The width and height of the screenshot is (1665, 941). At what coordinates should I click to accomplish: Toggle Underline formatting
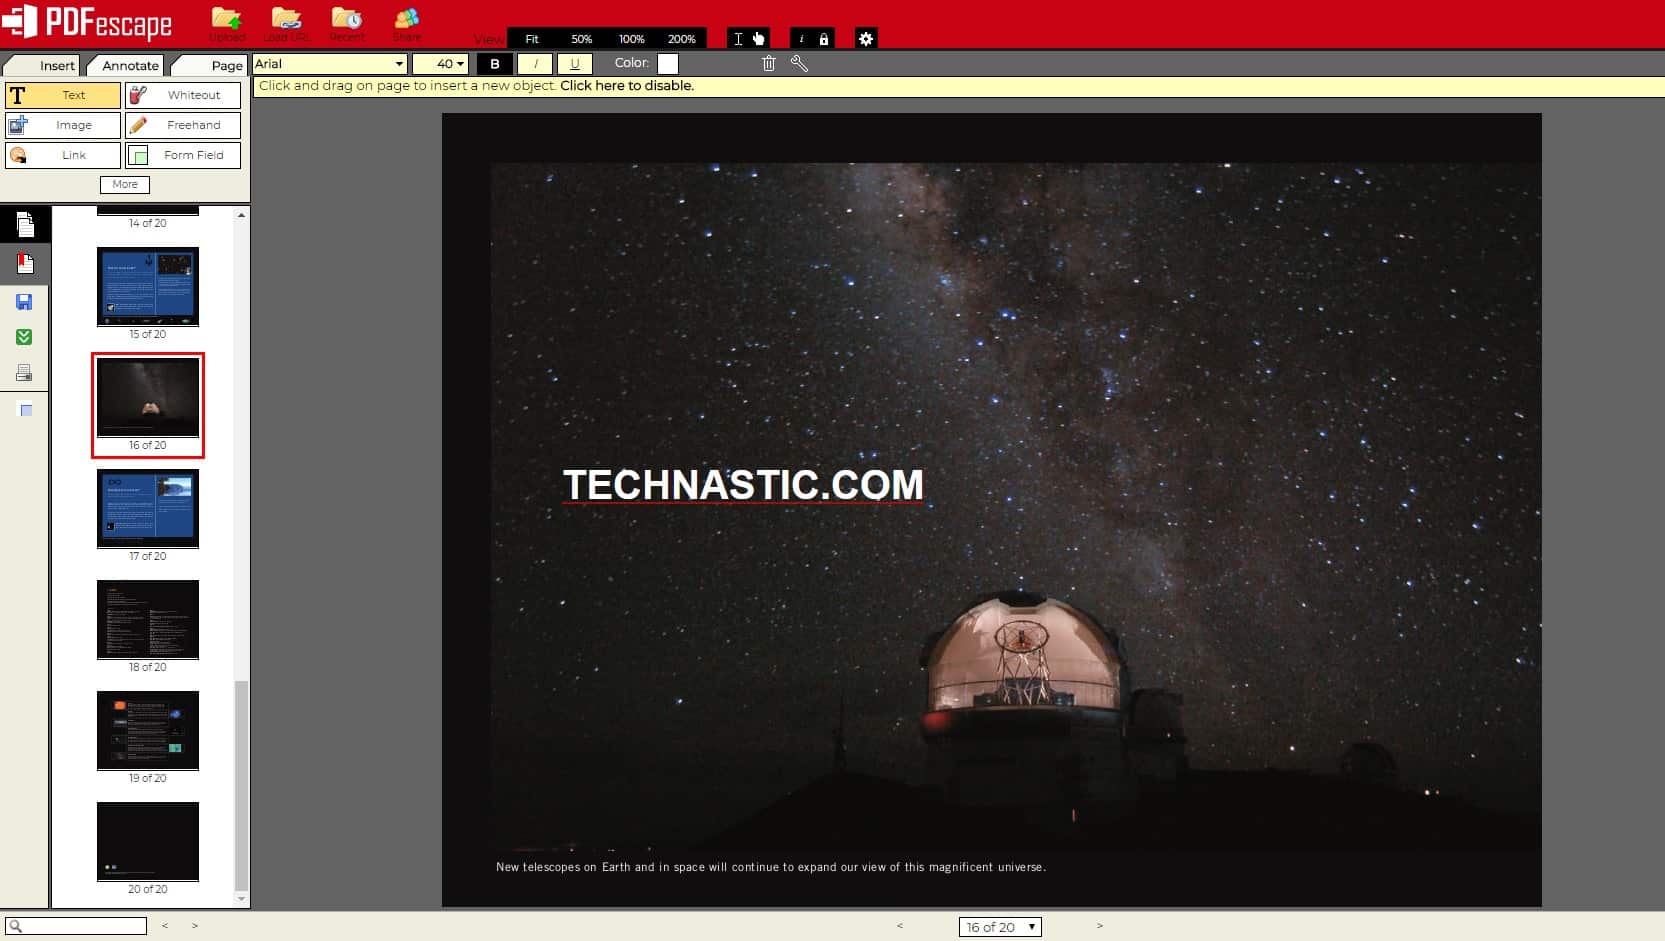tap(574, 63)
